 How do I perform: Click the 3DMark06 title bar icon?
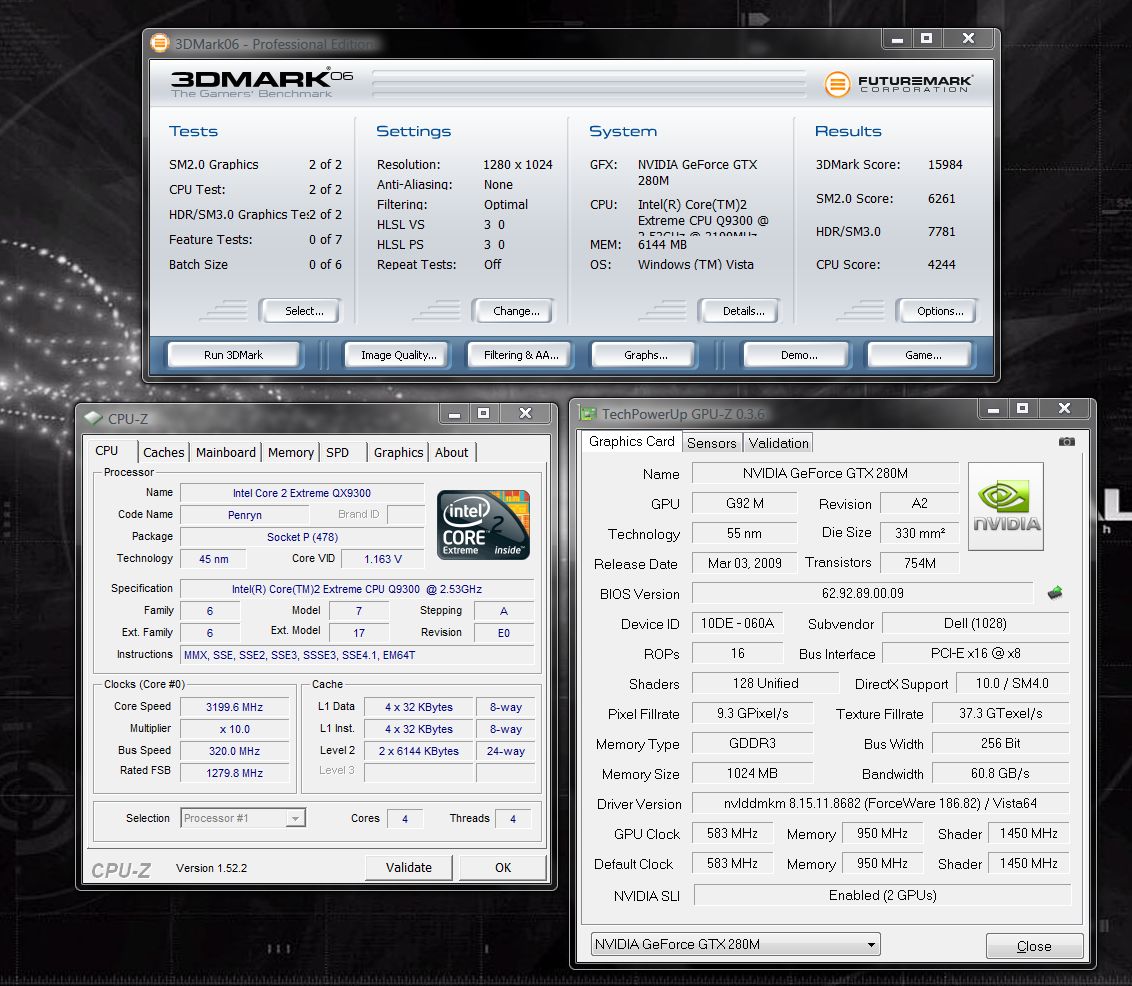tap(160, 43)
